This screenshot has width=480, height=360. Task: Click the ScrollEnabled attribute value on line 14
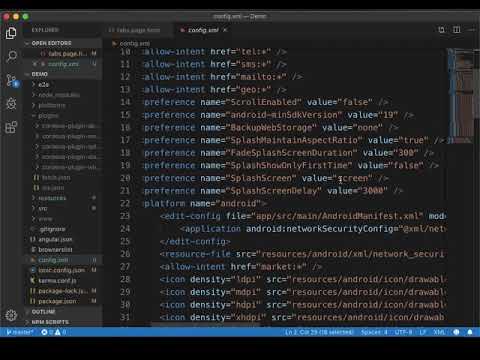[355, 102]
